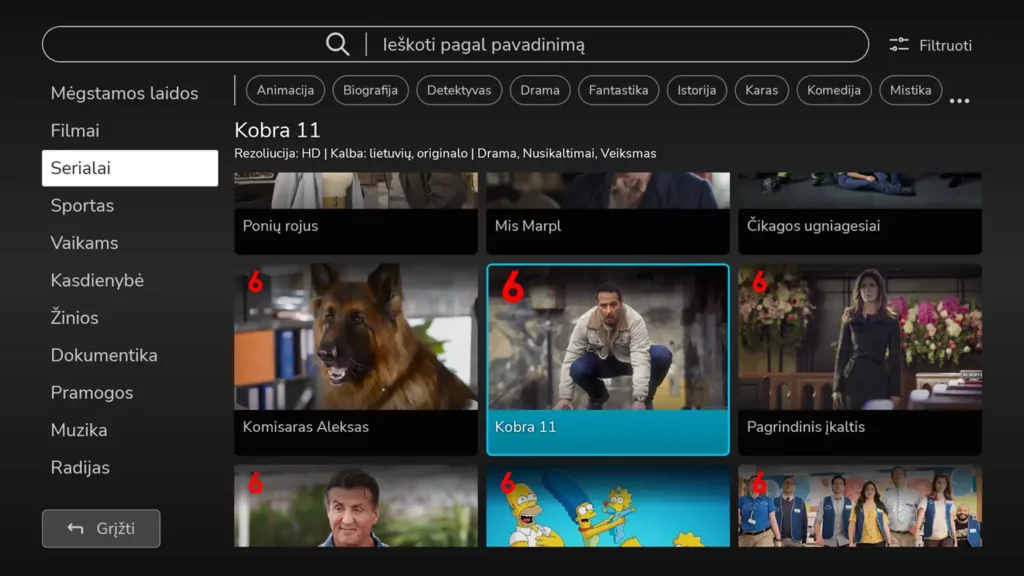The width and height of the screenshot is (1024, 576).
Task: Select the Kobra 11 series tile
Action: pyautogui.click(x=608, y=358)
